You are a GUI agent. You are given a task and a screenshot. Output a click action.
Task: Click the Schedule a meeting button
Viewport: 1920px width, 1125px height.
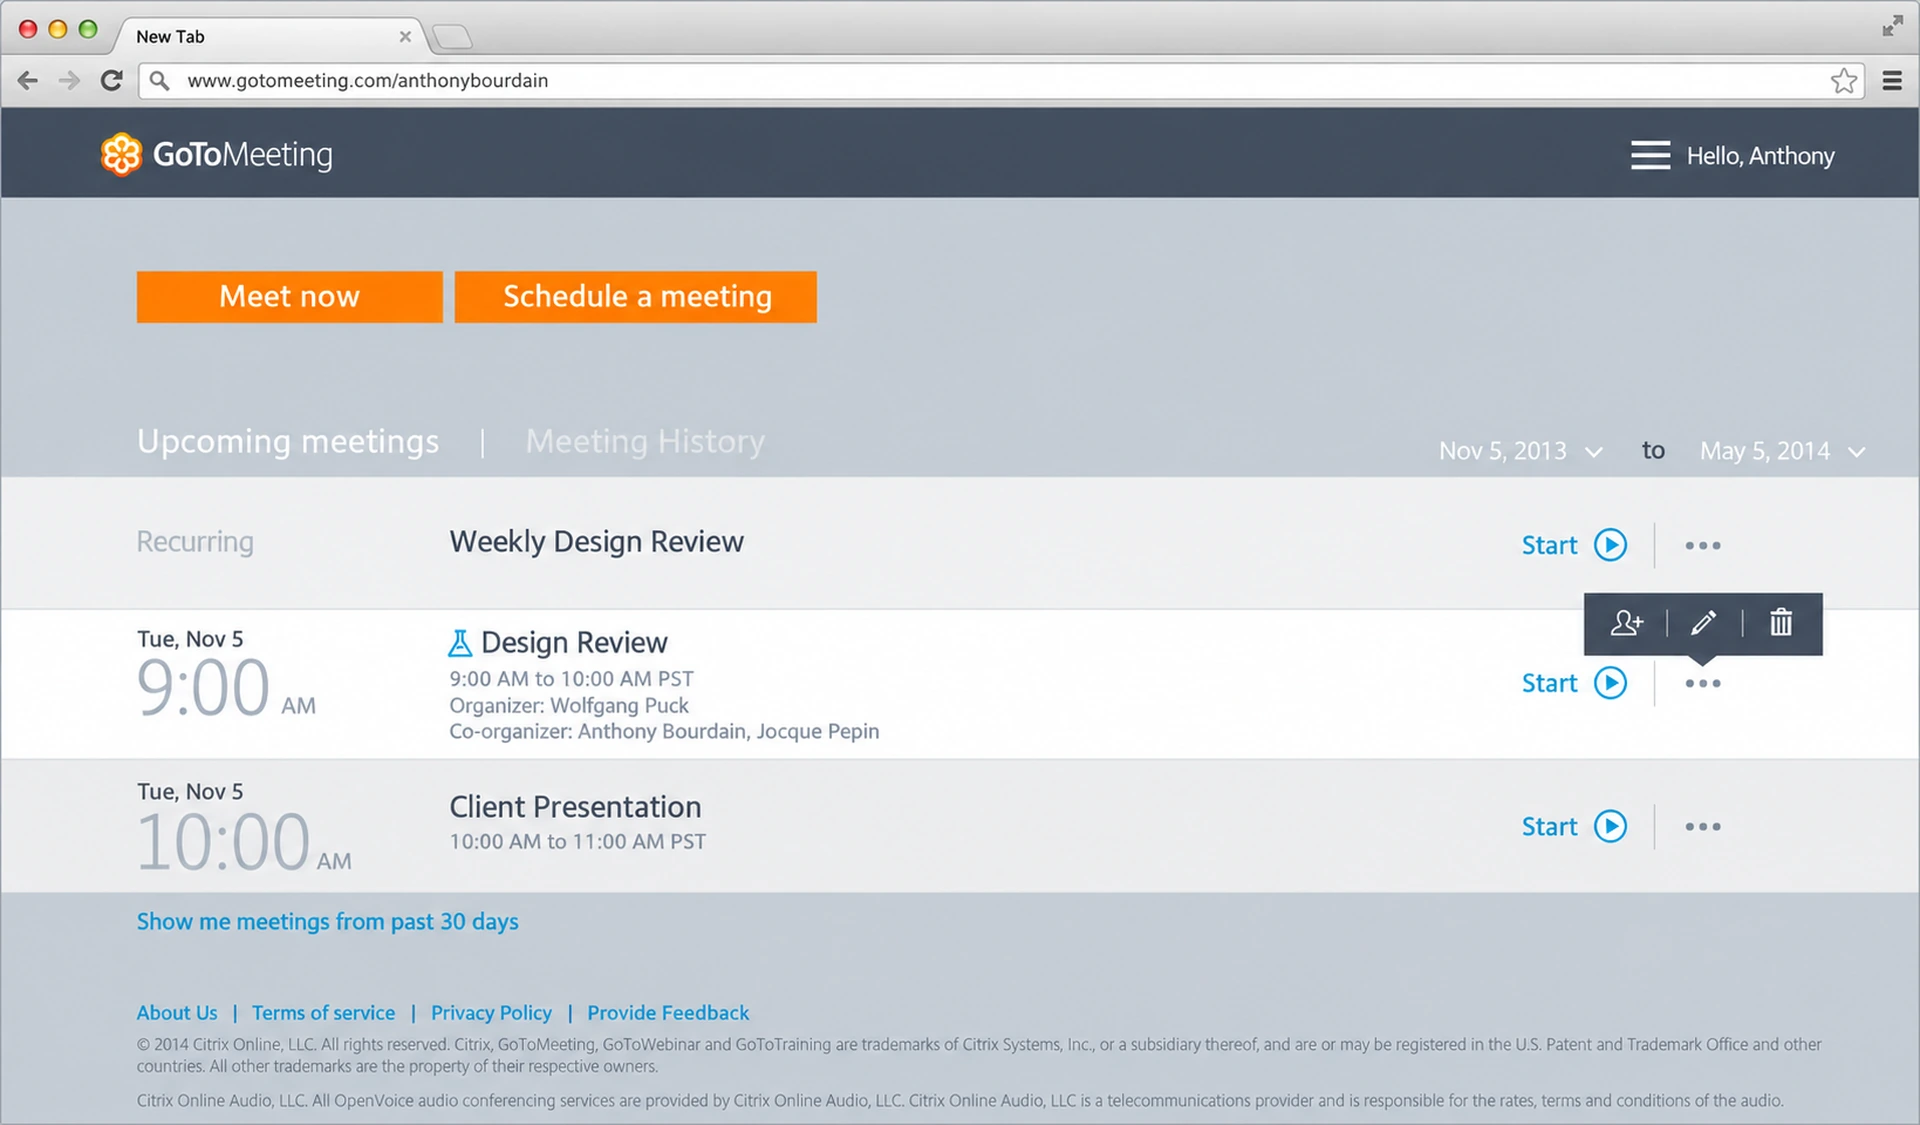point(635,296)
